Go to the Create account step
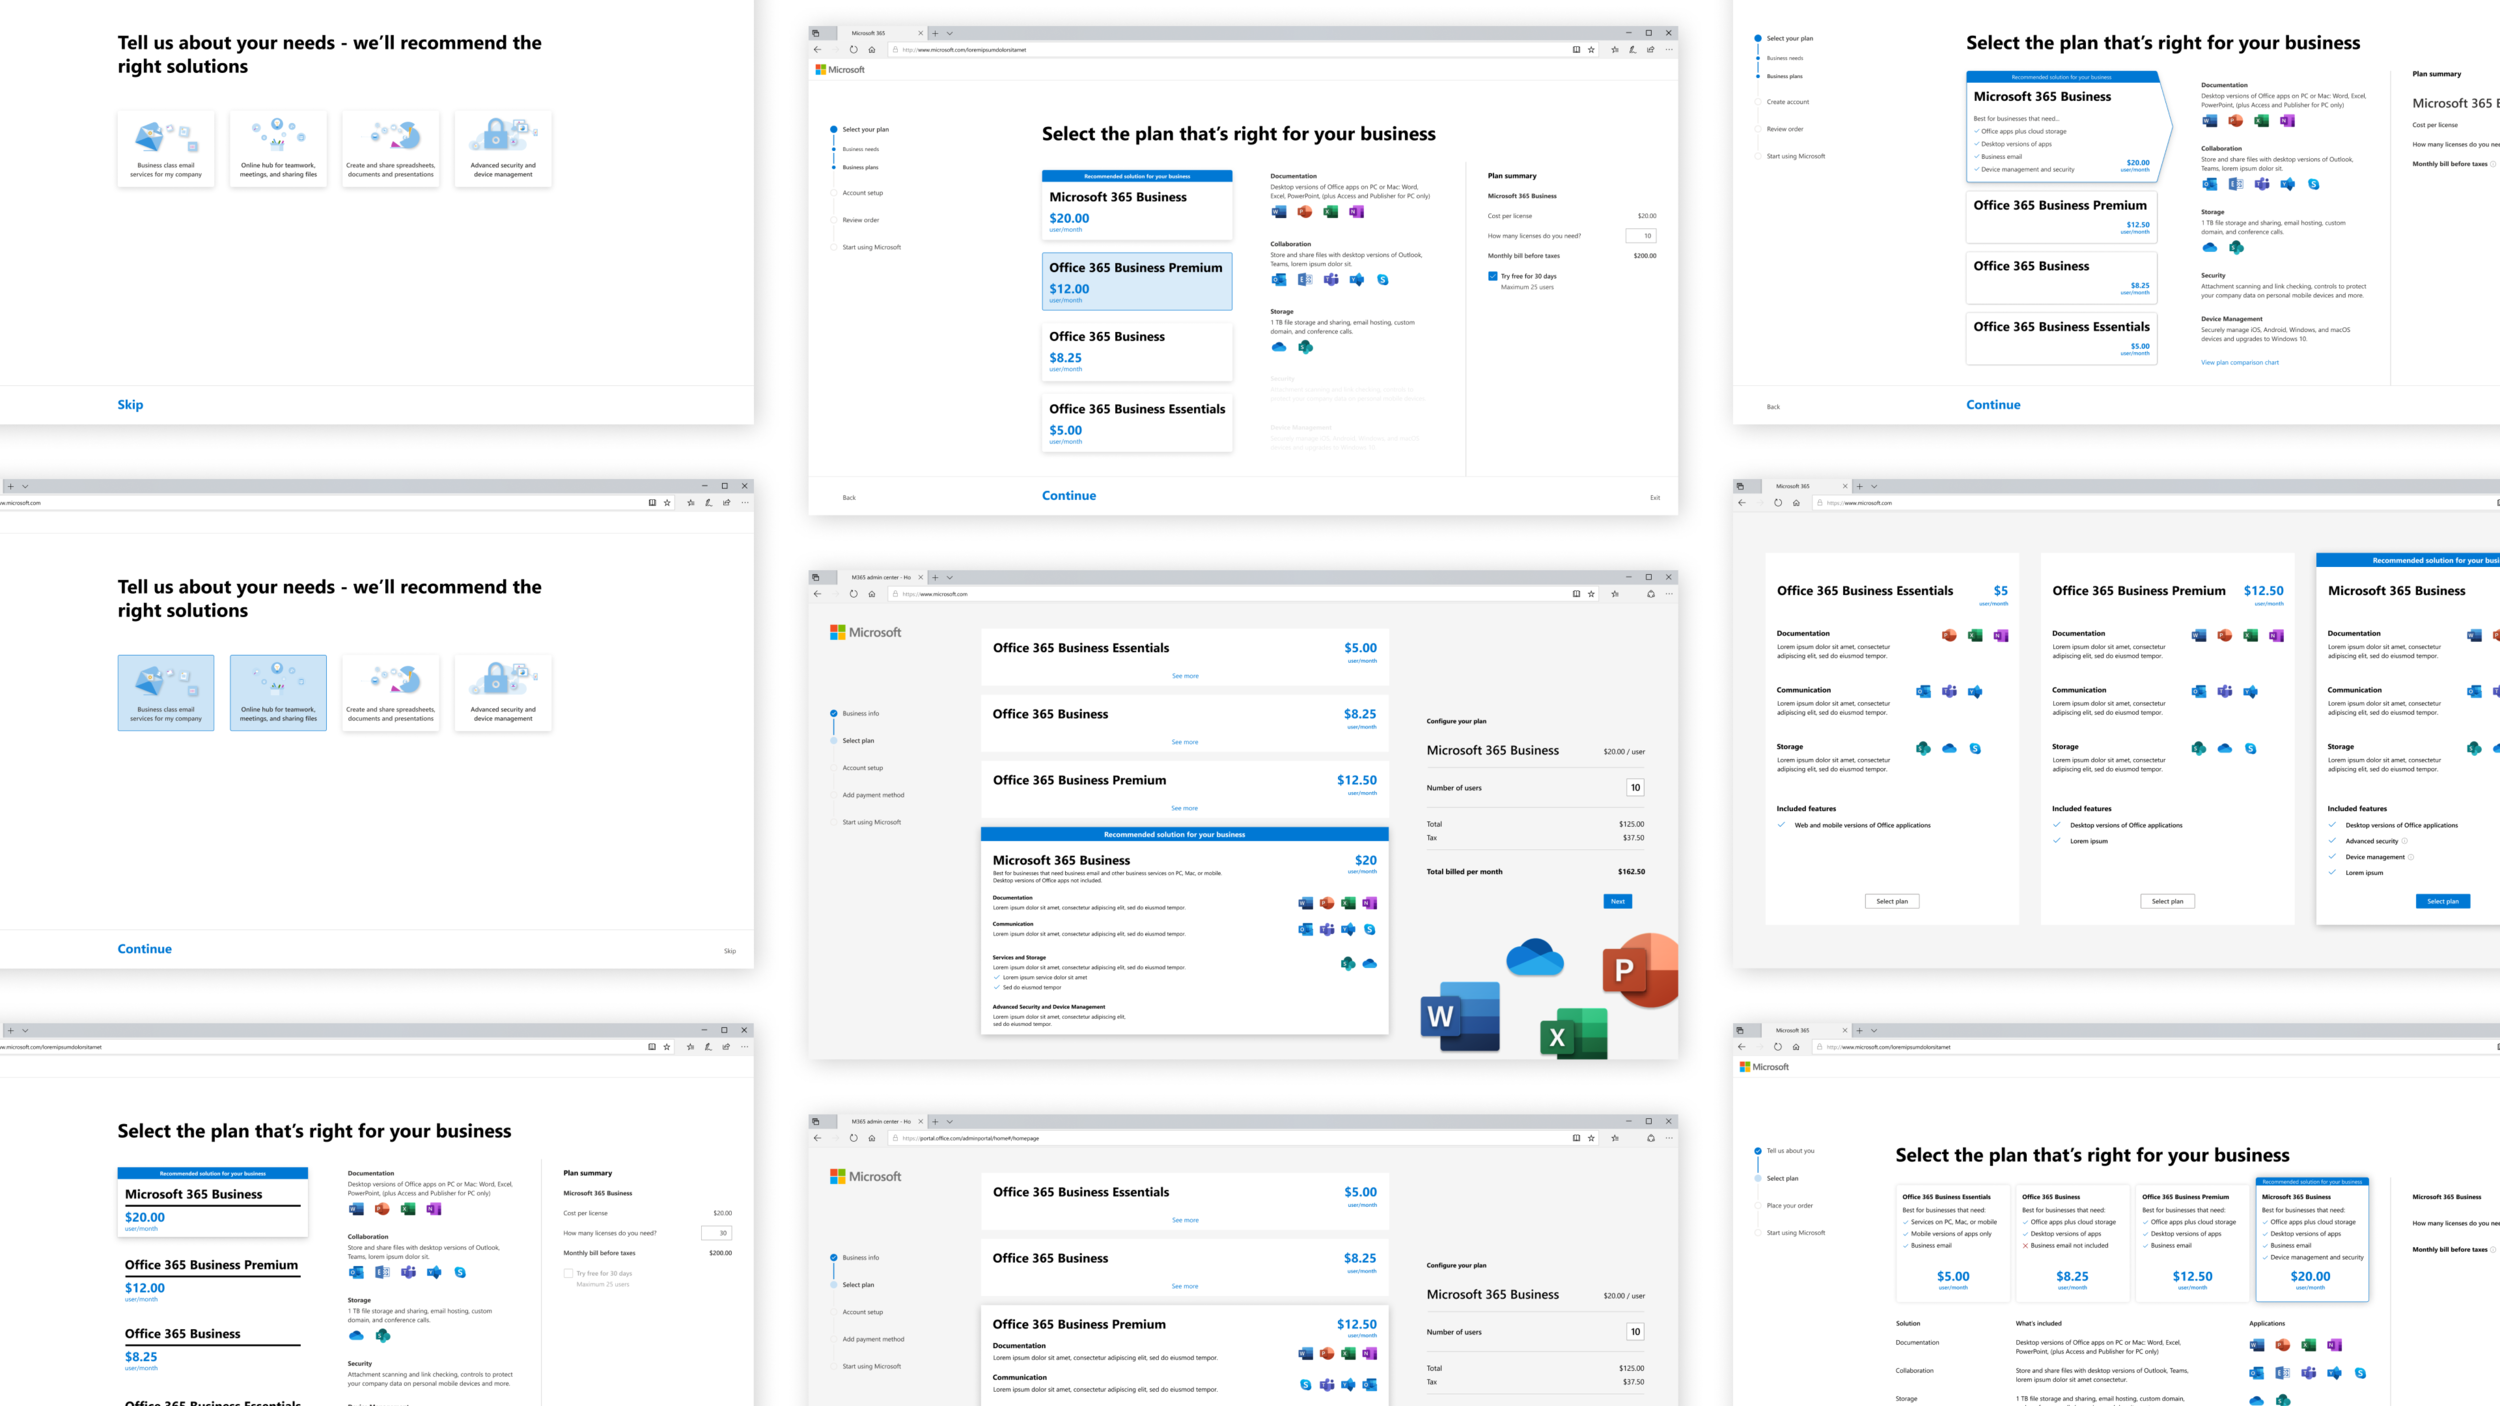 coord(1787,102)
